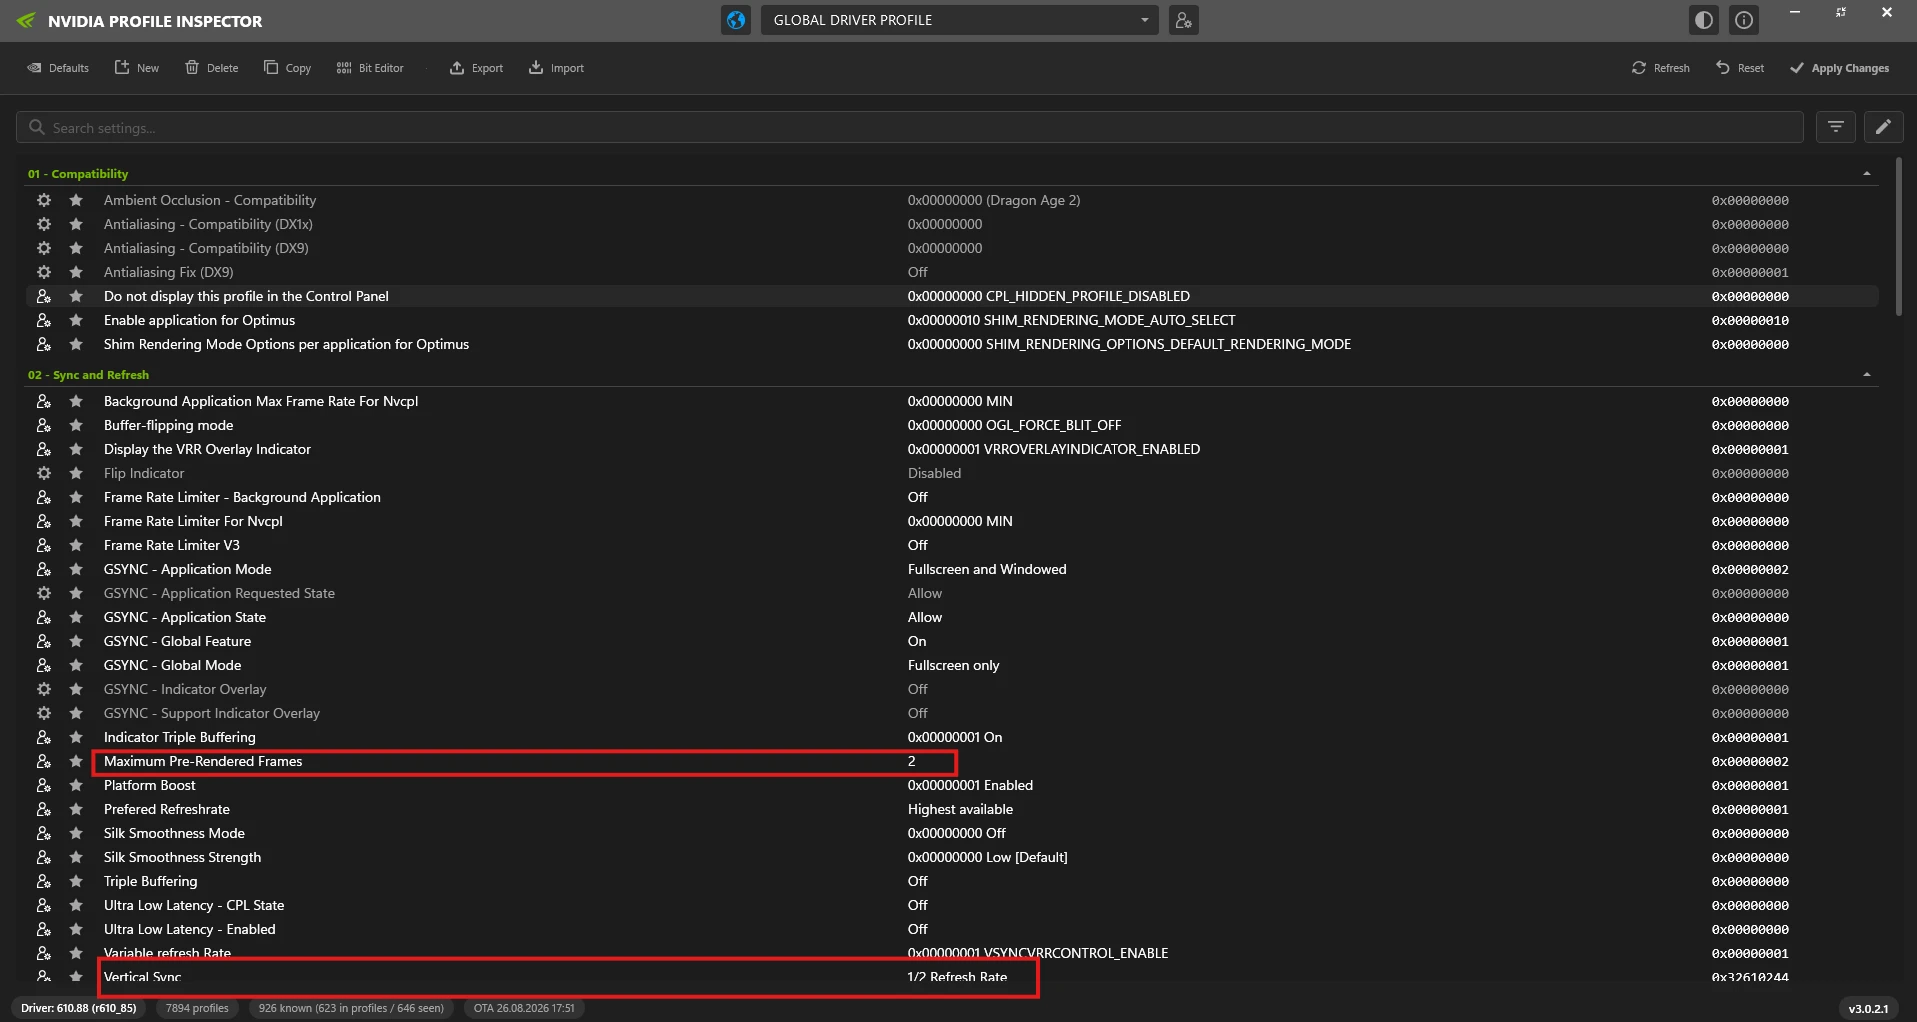Click the vertical scrollbar thumb

click(x=1899, y=237)
